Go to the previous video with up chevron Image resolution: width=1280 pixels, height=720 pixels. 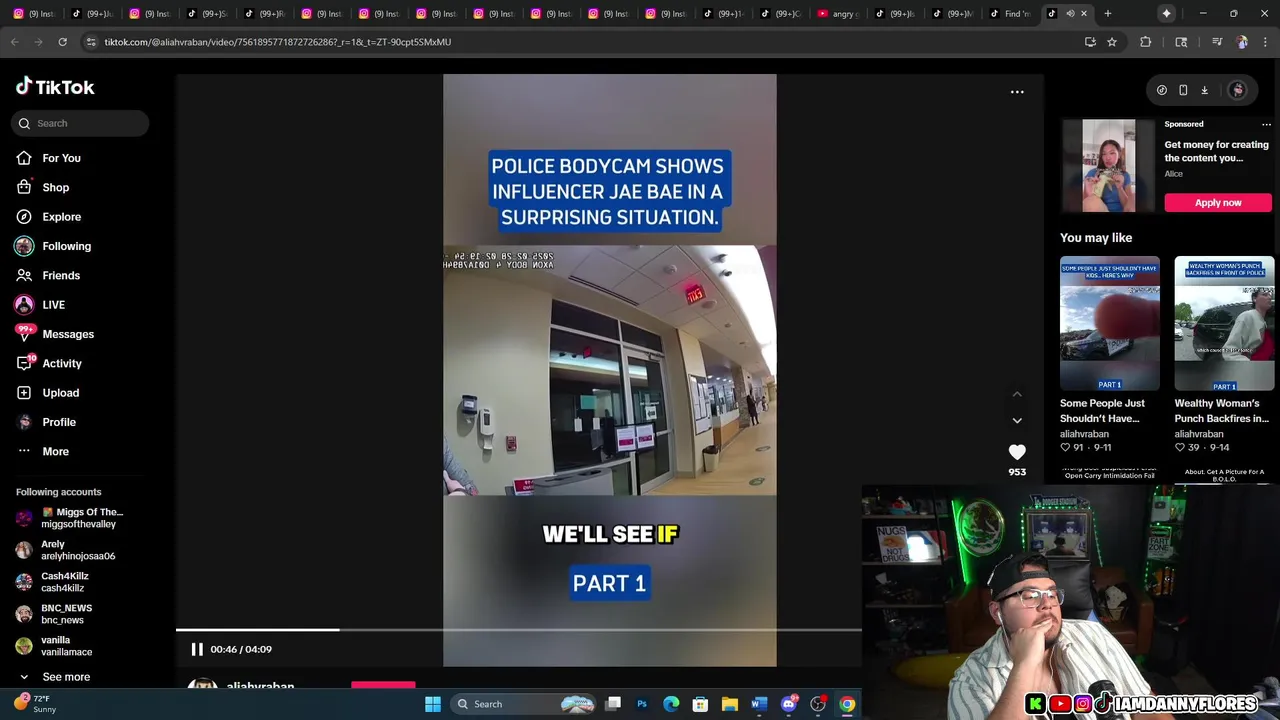tap(1017, 394)
